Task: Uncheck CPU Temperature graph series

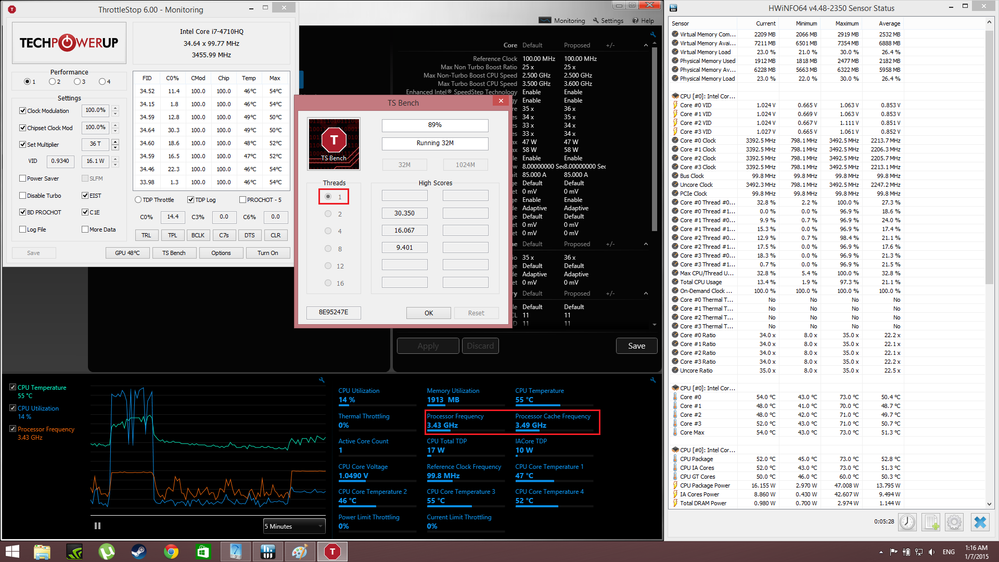Action: [x=13, y=387]
